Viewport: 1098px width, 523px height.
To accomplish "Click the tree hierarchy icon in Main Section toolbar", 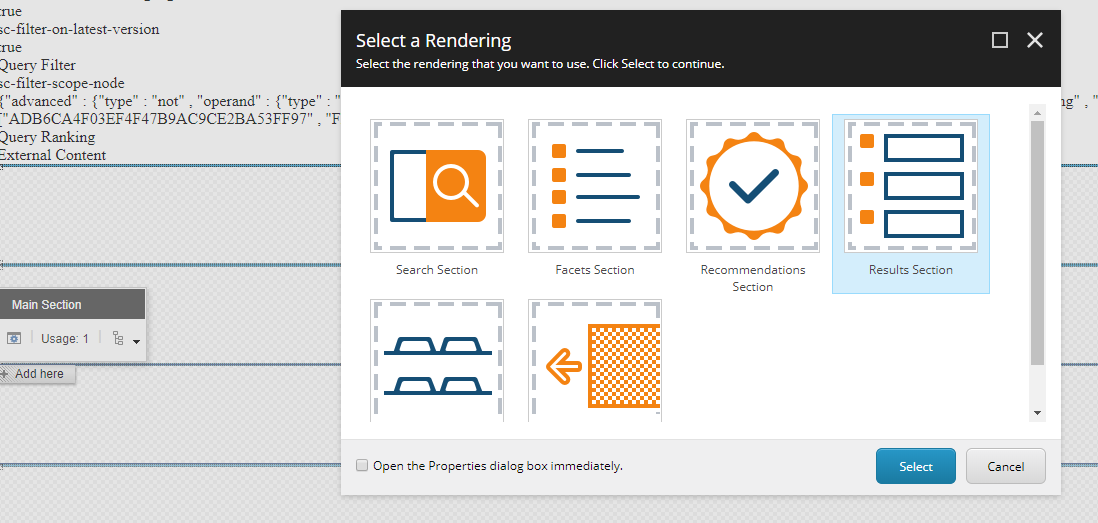I will [119, 339].
